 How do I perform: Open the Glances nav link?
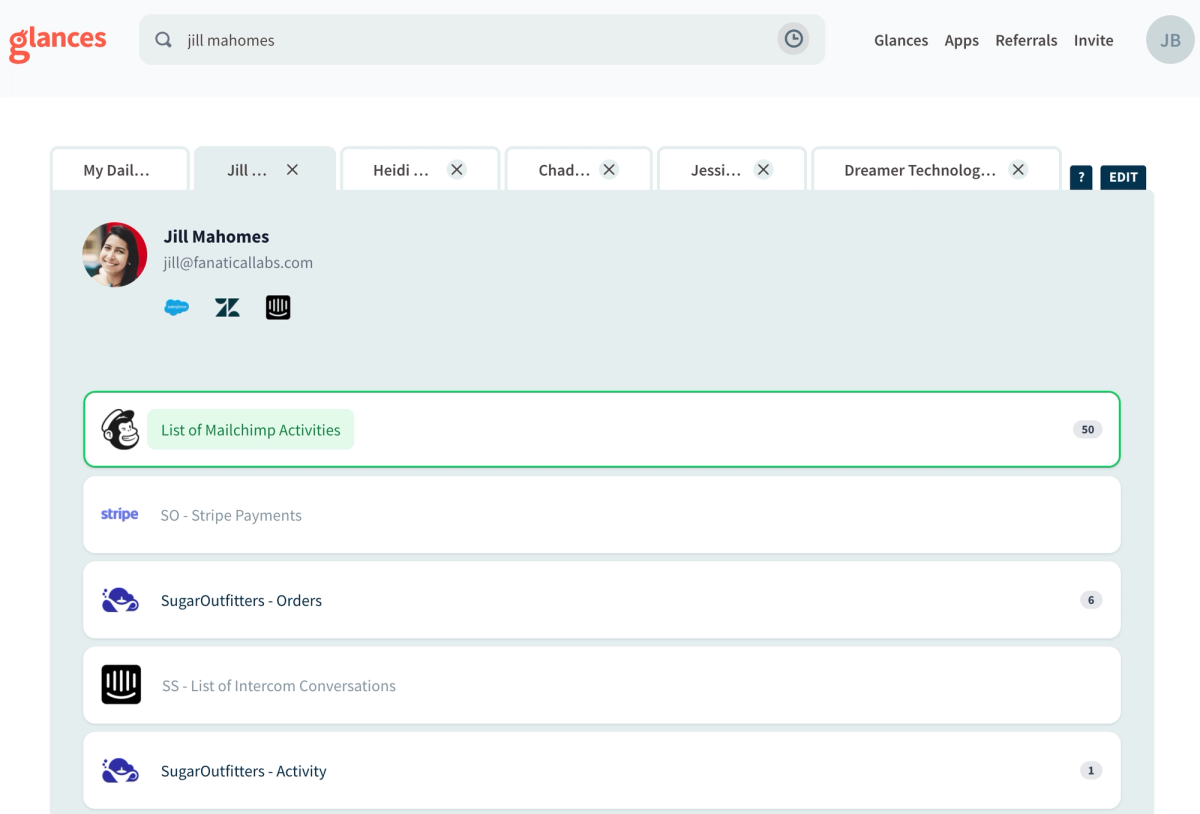tap(901, 40)
